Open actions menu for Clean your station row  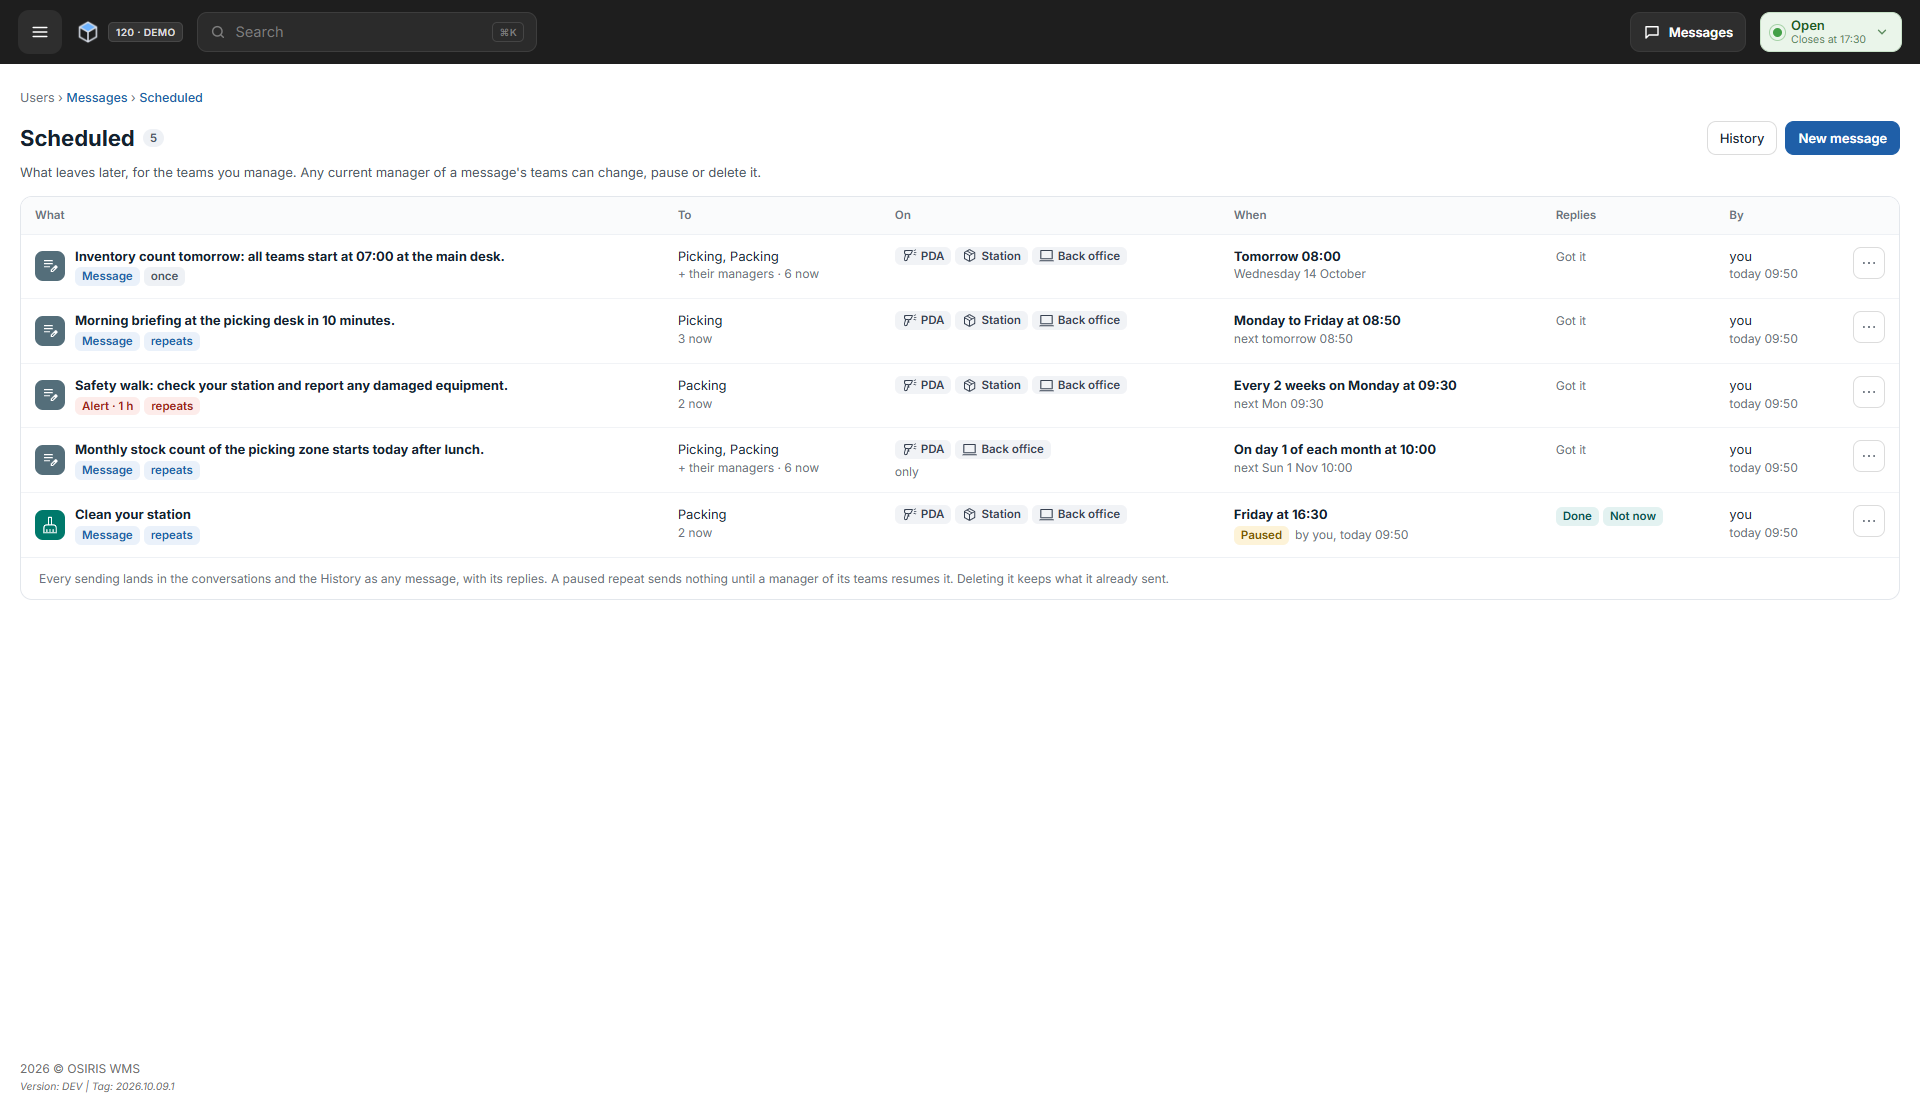click(x=1869, y=521)
